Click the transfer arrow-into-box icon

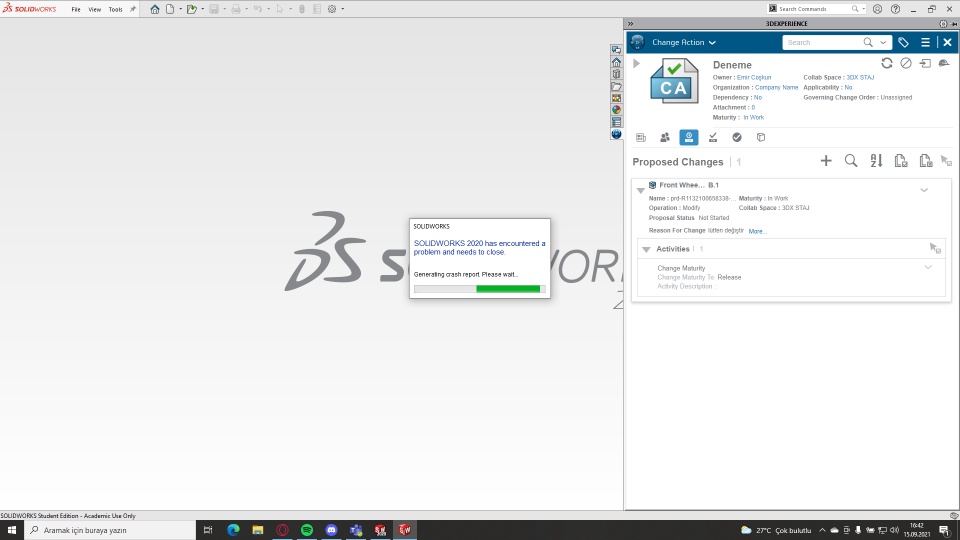coord(925,63)
